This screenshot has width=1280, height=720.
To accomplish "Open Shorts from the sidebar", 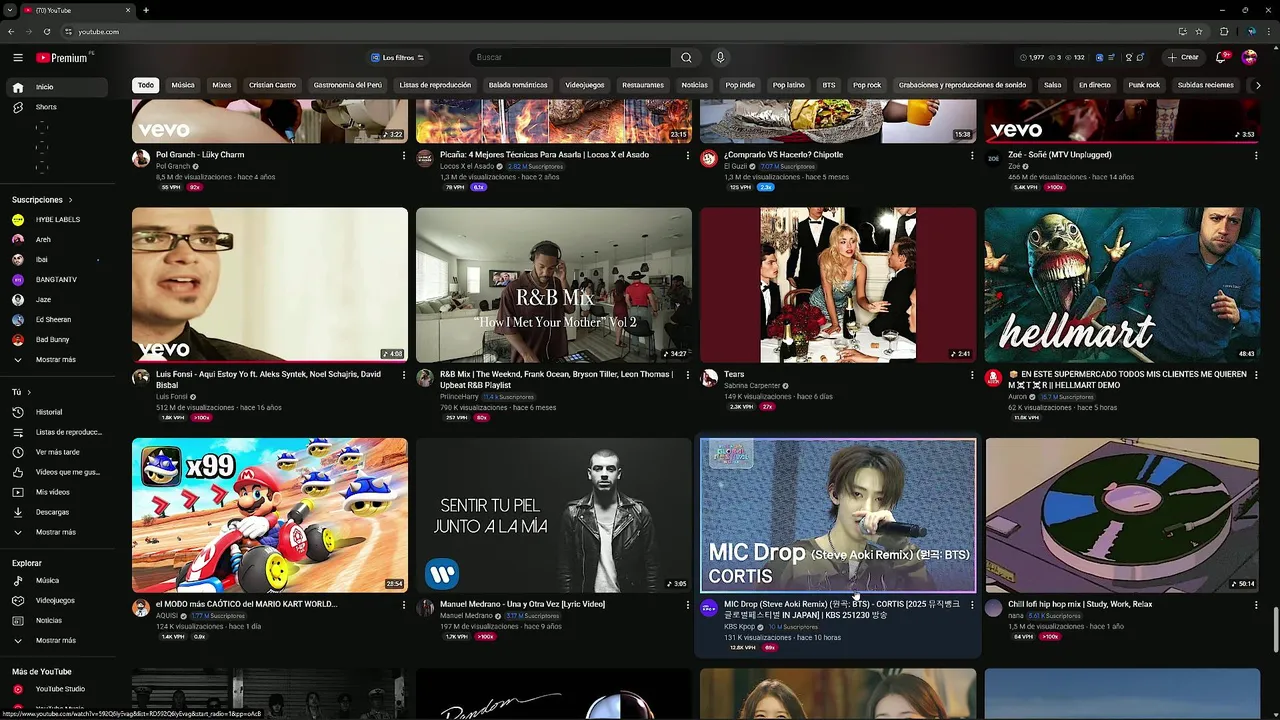I will (58, 107).
